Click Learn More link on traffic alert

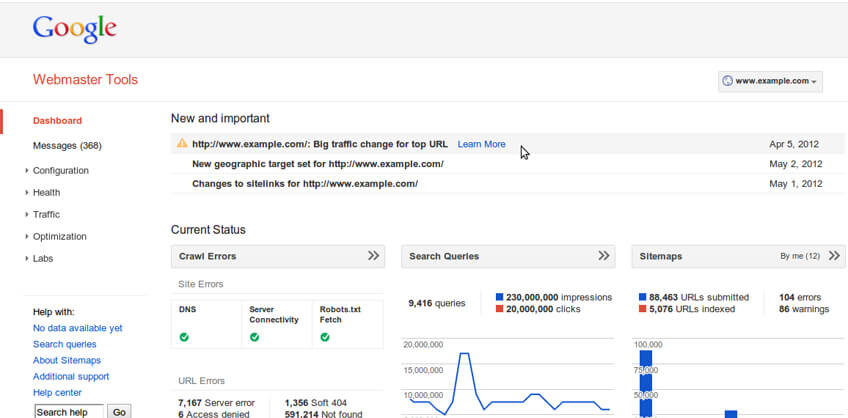pos(481,144)
